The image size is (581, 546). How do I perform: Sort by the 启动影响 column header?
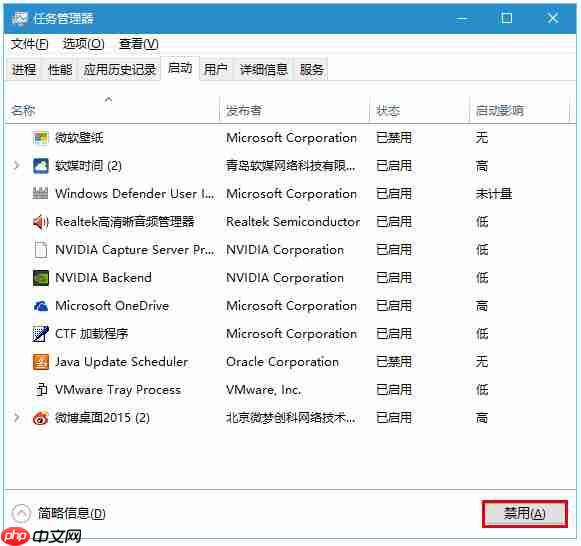tap(519, 110)
